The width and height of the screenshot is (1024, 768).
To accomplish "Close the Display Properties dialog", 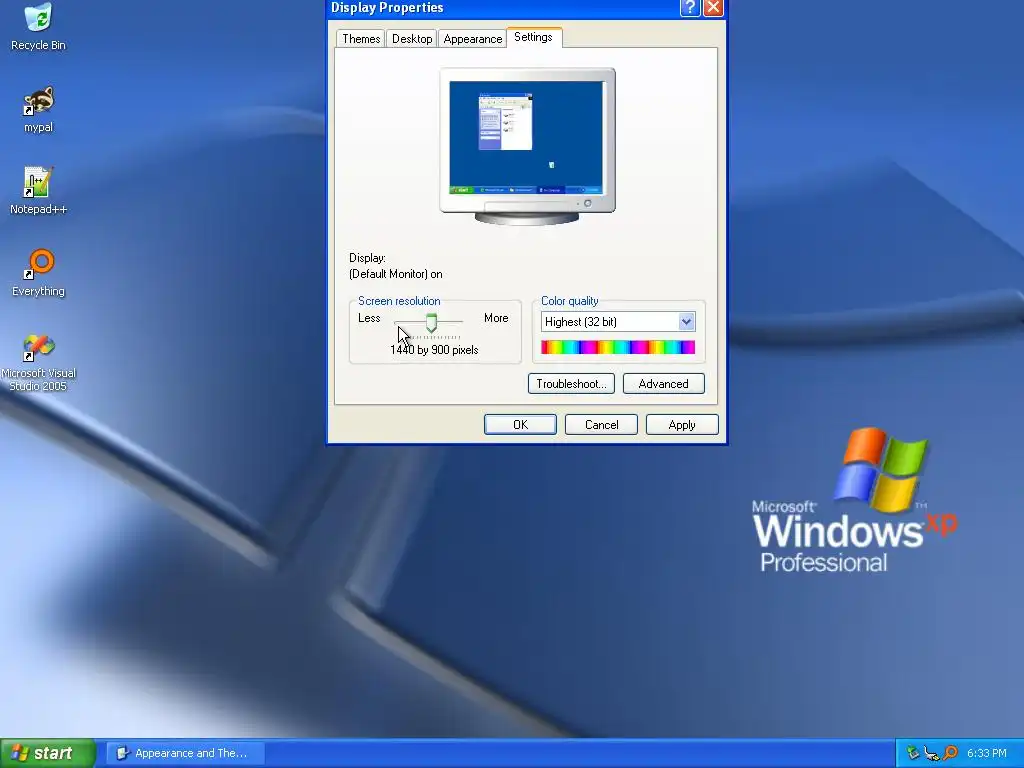I will coord(713,8).
